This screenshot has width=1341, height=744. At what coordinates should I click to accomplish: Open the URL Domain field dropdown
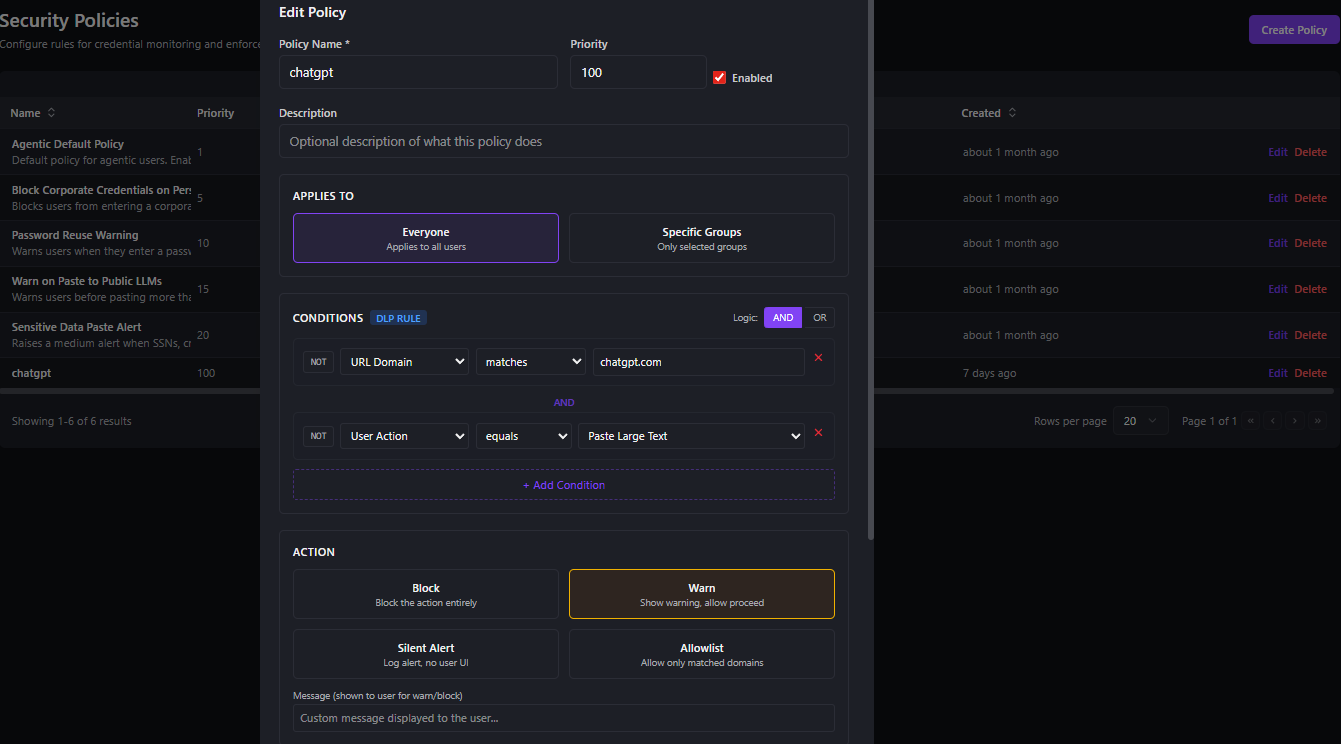(404, 362)
